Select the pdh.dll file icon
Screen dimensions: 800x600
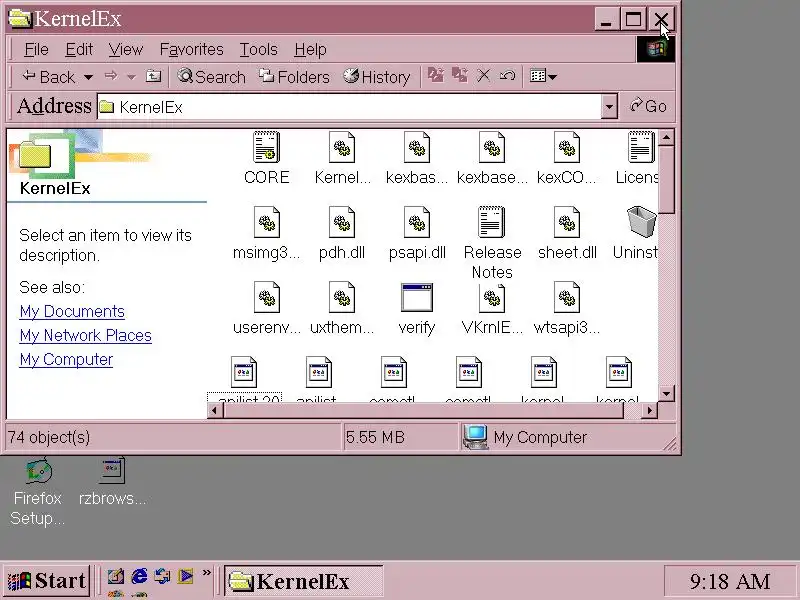point(342,222)
